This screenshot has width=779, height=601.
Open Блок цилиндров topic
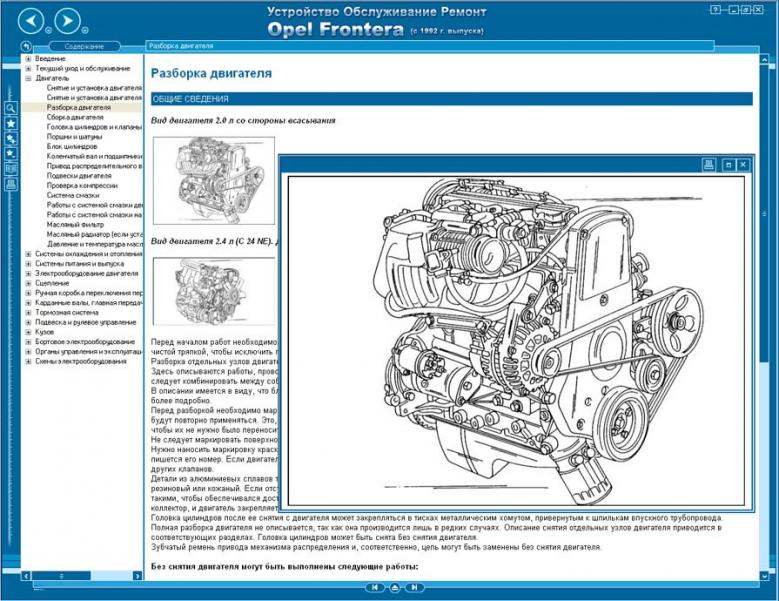pos(72,147)
